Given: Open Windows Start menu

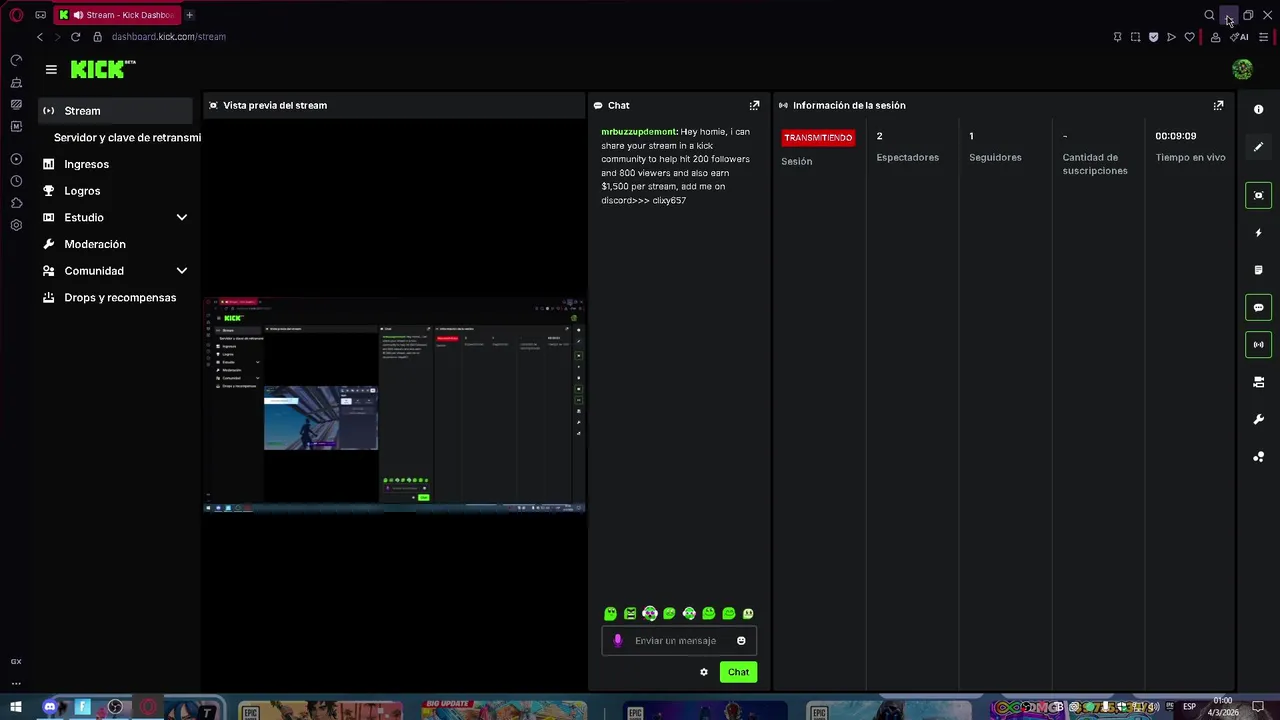Looking at the screenshot, I should (x=16, y=707).
